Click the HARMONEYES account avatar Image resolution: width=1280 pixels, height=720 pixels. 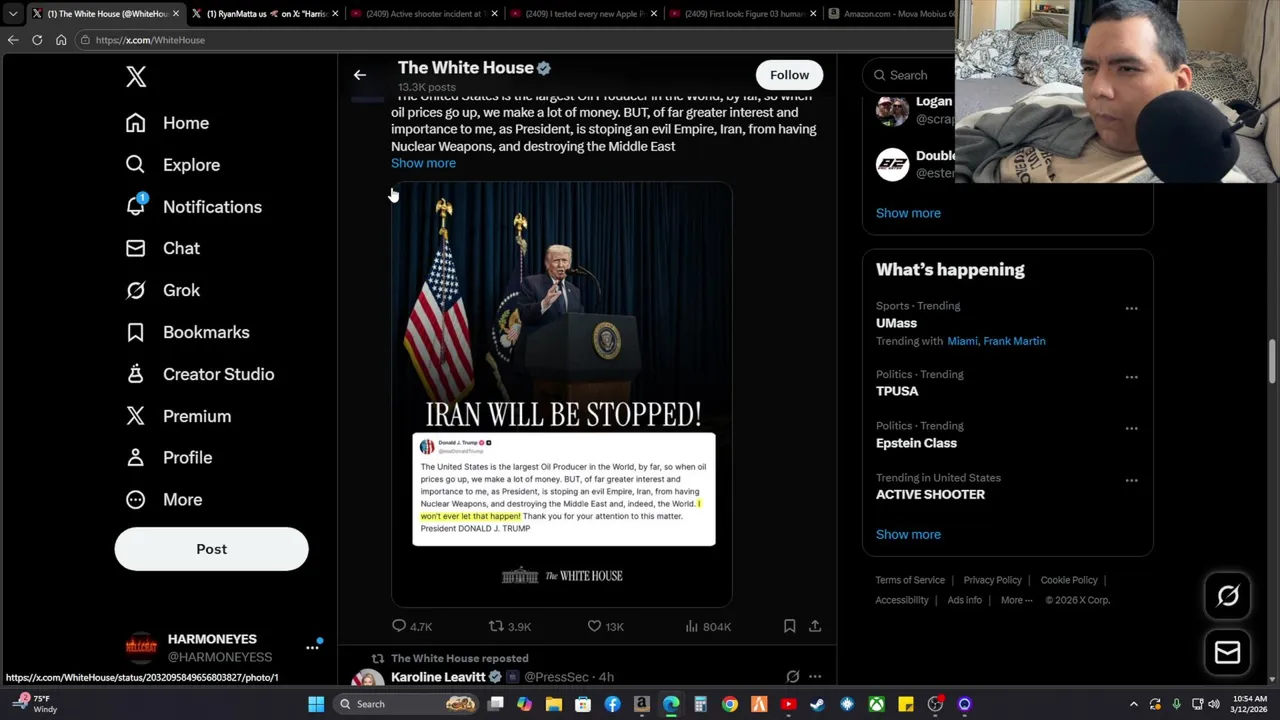141,648
